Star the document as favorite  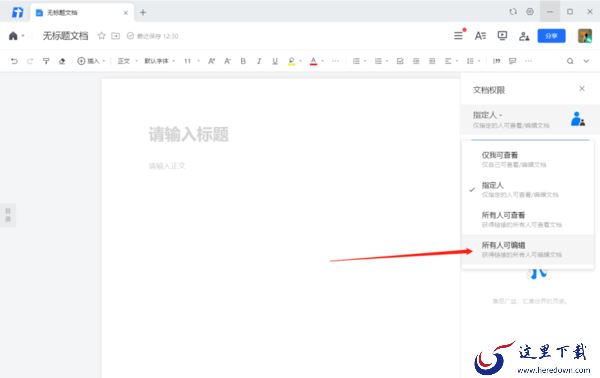[x=101, y=36]
